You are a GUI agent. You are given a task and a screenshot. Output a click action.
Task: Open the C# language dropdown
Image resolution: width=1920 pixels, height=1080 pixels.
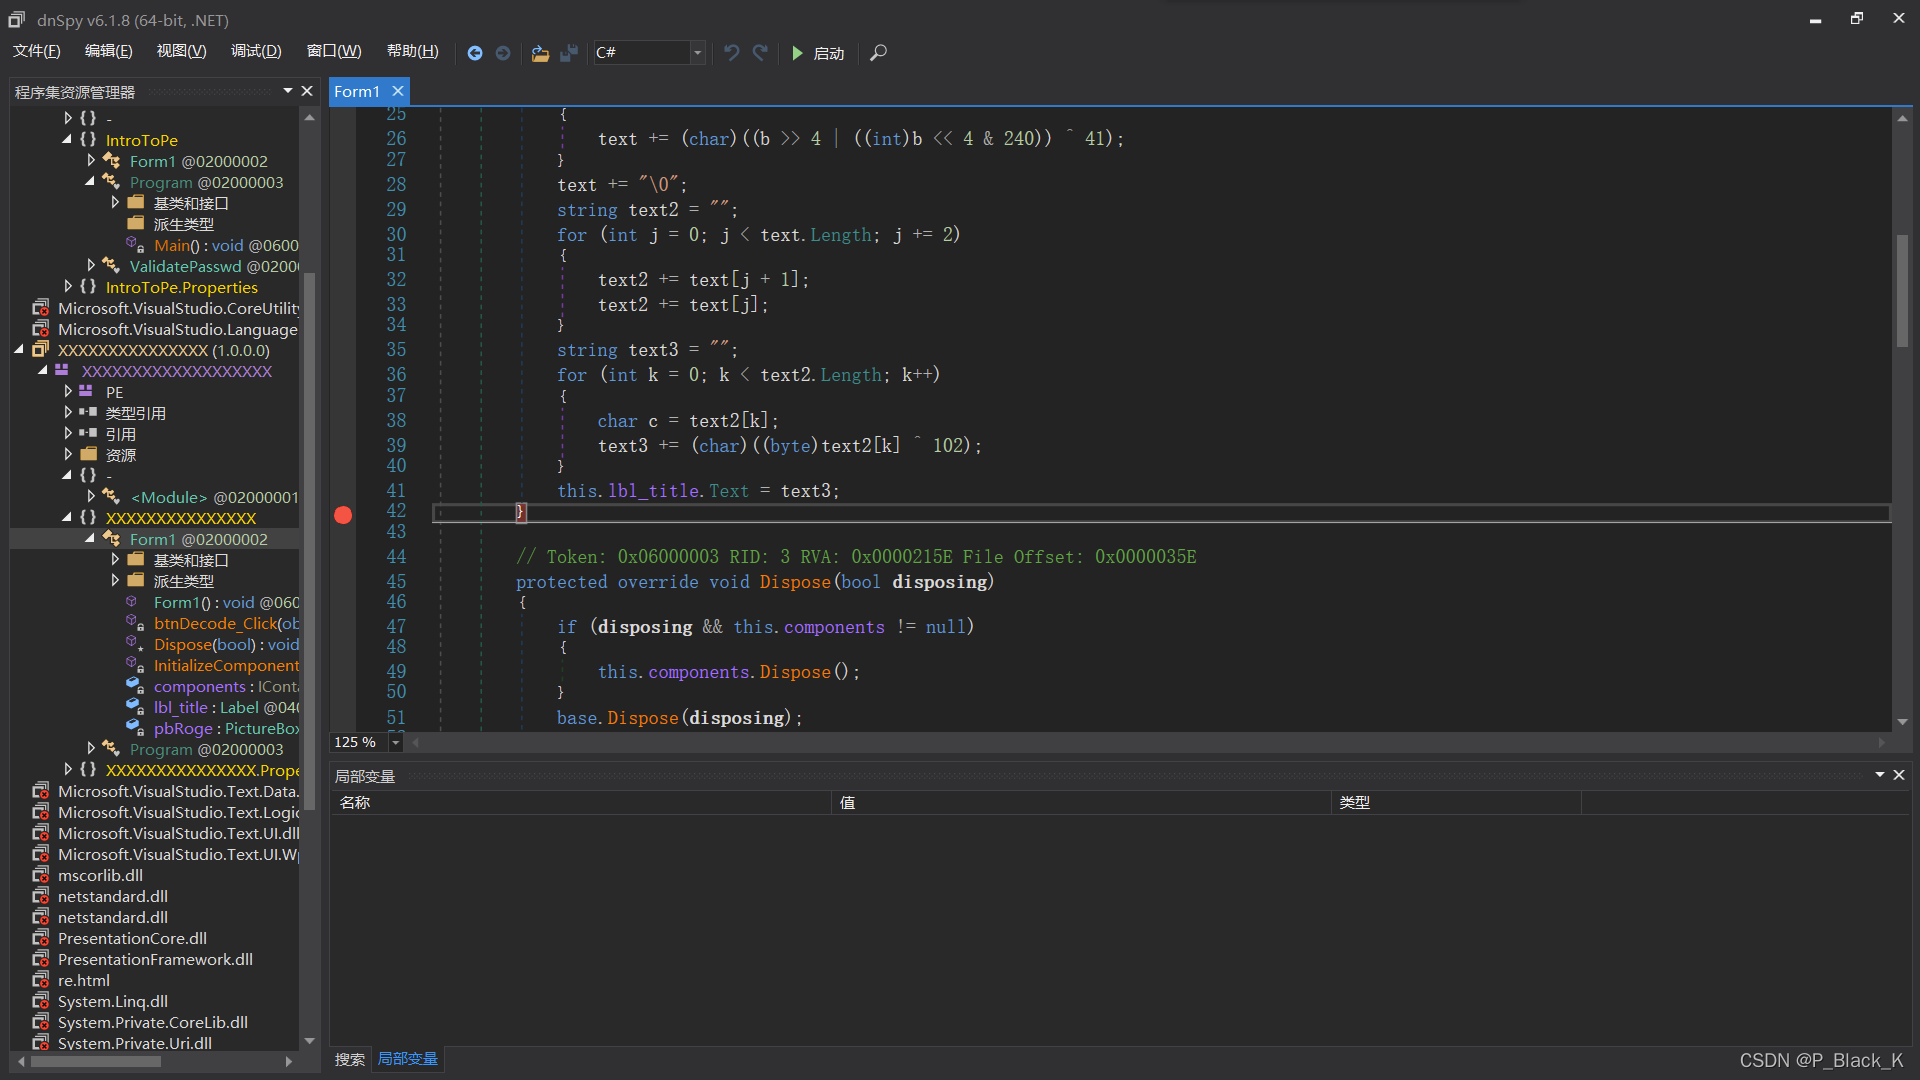click(x=697, y=53)
